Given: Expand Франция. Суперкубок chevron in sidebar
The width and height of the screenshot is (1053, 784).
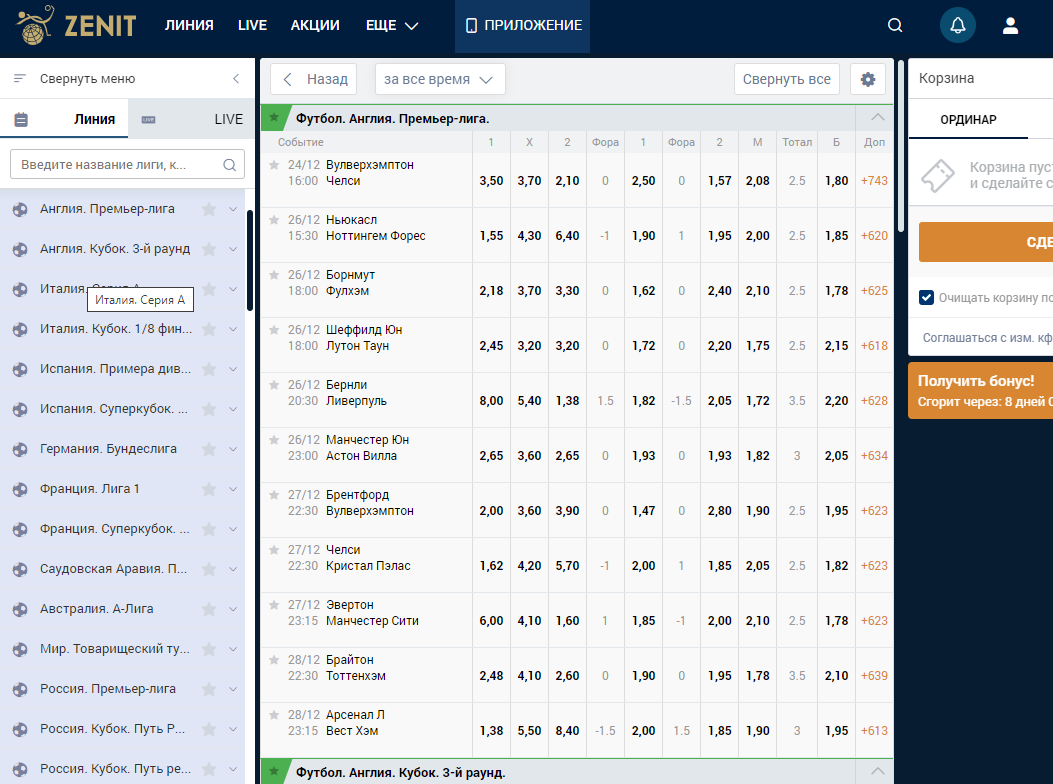Looking at the screenshot, I should click(233, 529).
